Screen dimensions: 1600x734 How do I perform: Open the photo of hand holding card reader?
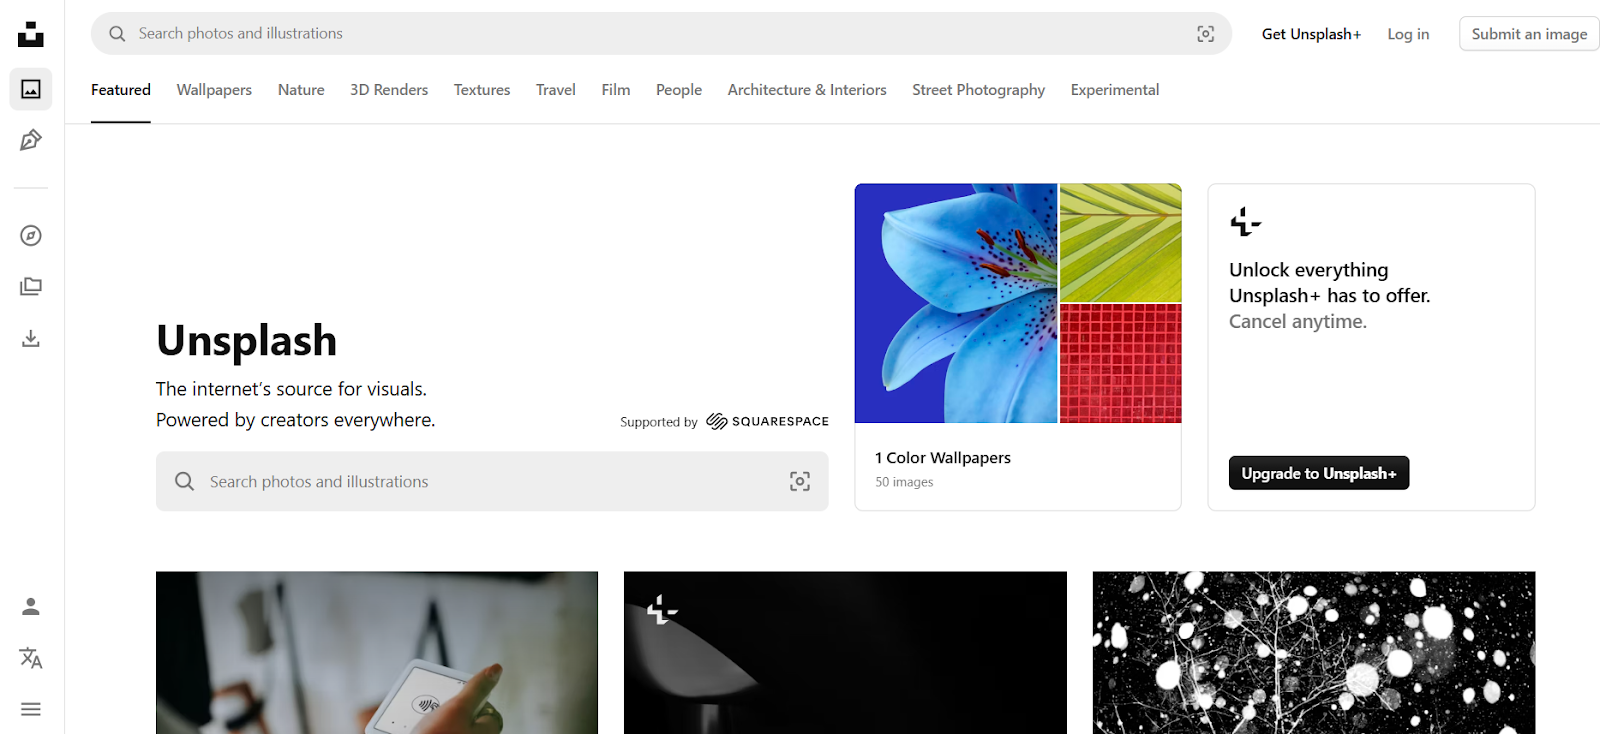(377, 653)
